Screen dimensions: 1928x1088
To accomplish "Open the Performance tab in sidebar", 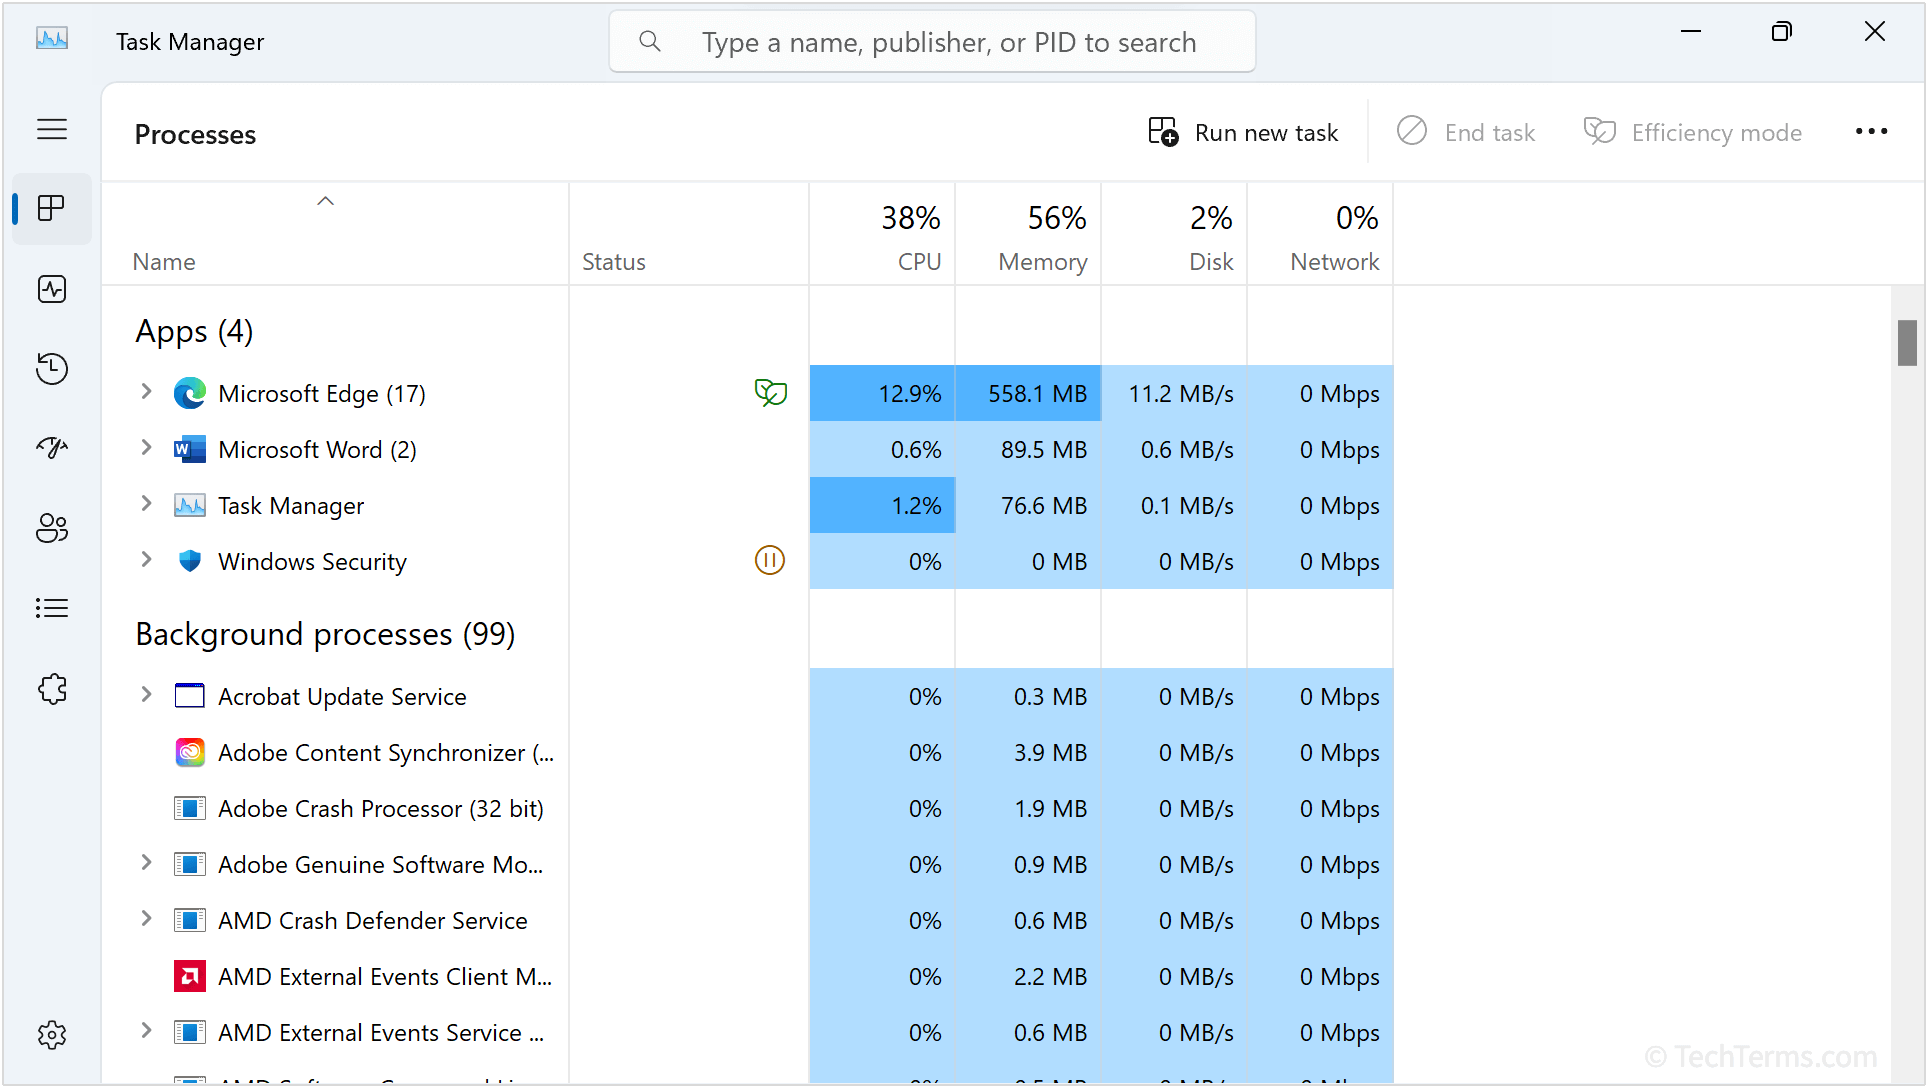I will (52, 289).
